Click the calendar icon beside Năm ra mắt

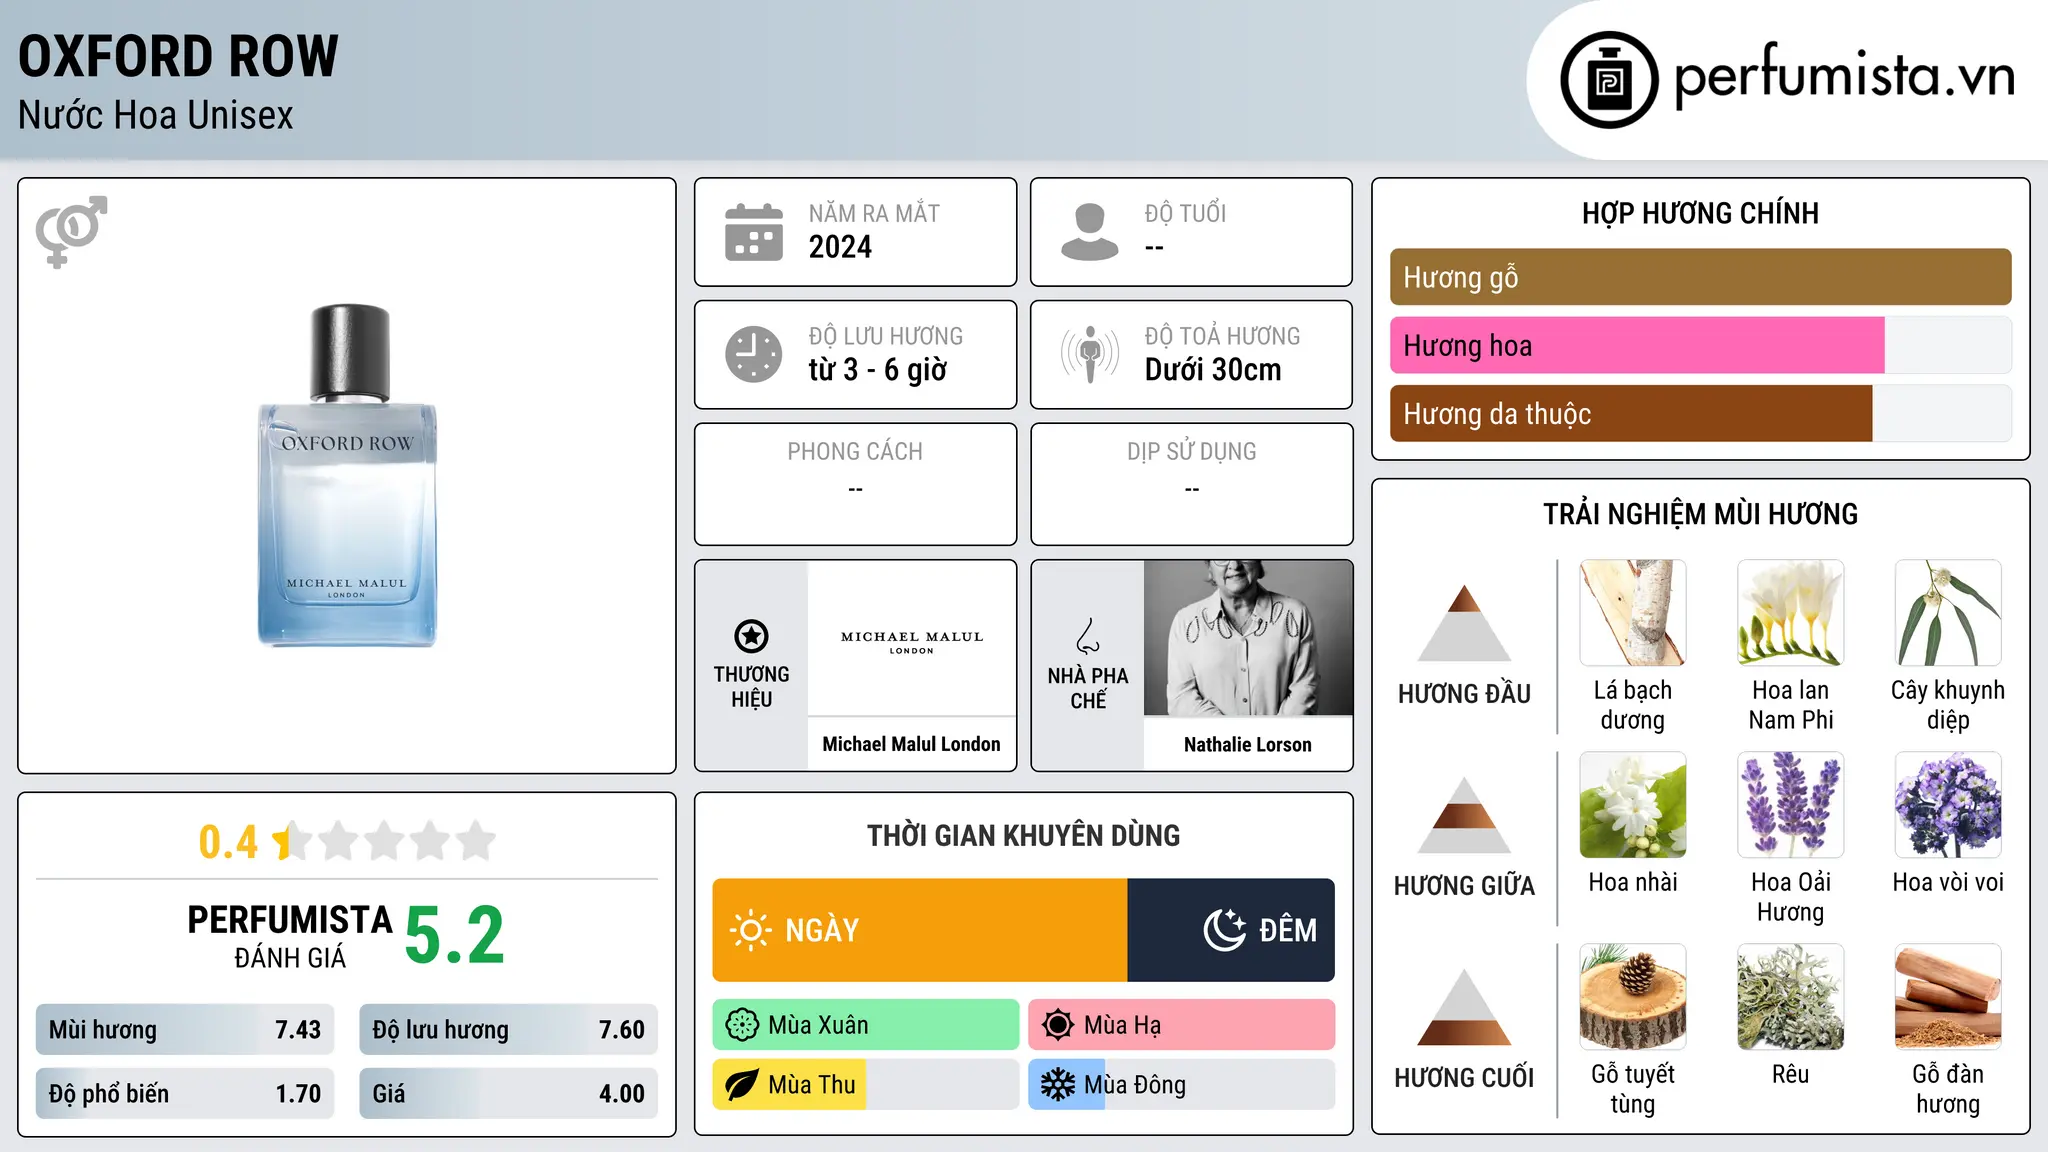point(754,232)
